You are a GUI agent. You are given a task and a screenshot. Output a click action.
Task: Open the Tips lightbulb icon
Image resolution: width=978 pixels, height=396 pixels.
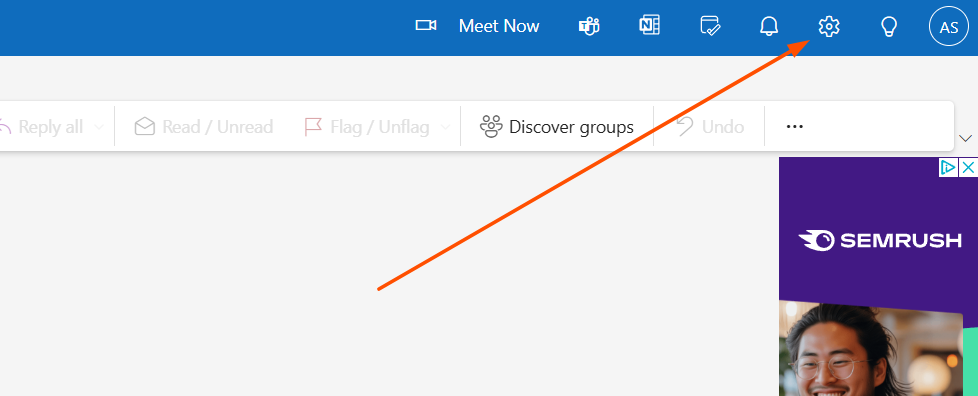(888, 27)
